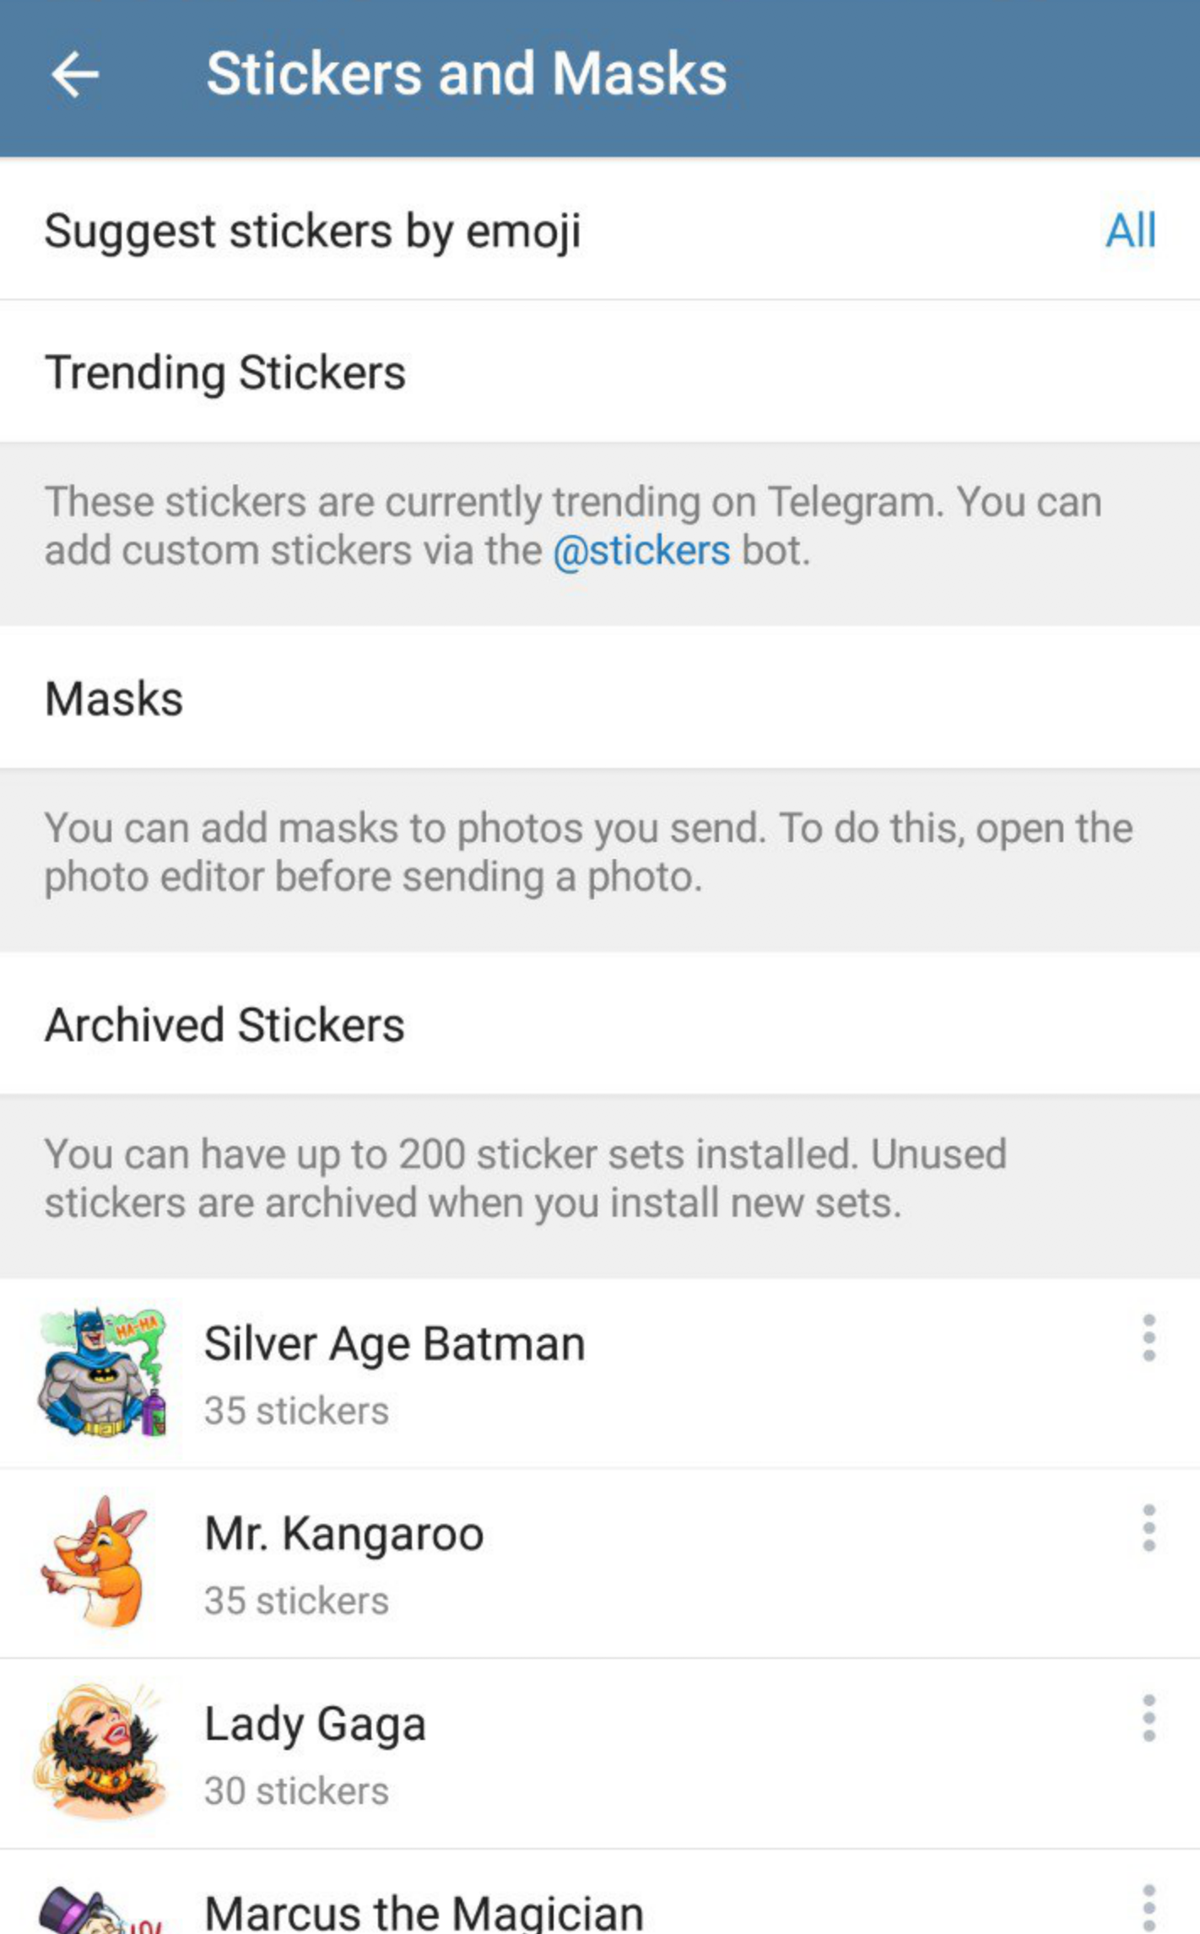Change 'All' suggest stickers setting
This screenshot has height=1934, width=1200.
coord(1130,231)
